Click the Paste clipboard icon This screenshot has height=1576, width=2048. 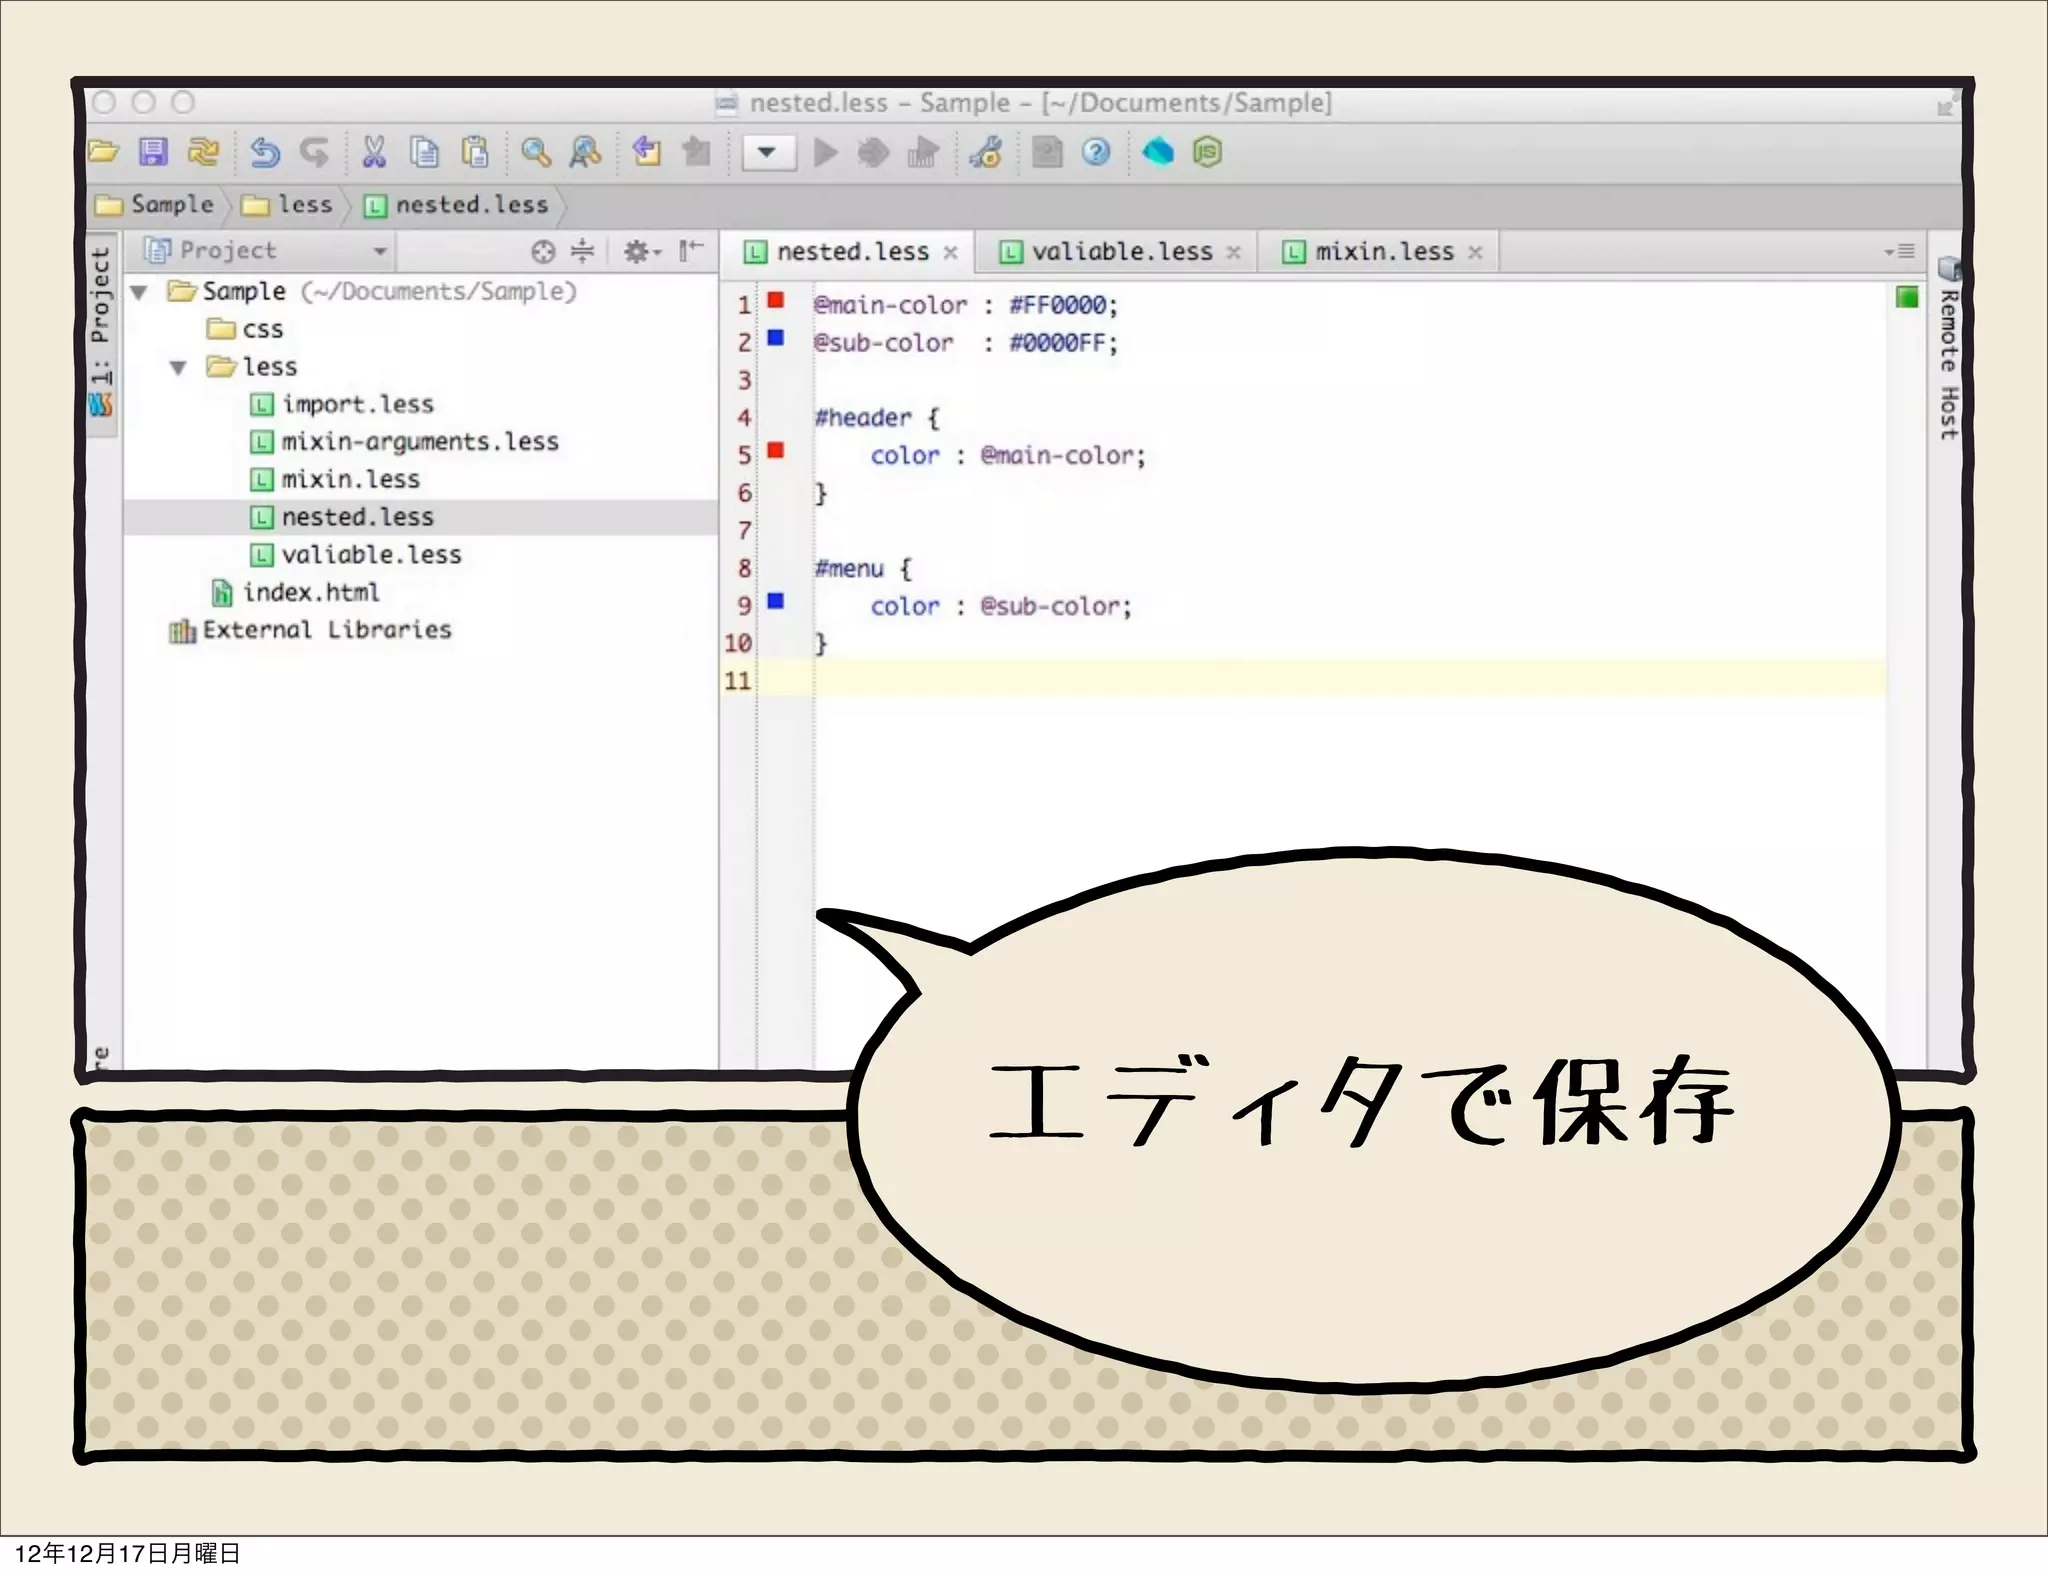coord(475,152)
